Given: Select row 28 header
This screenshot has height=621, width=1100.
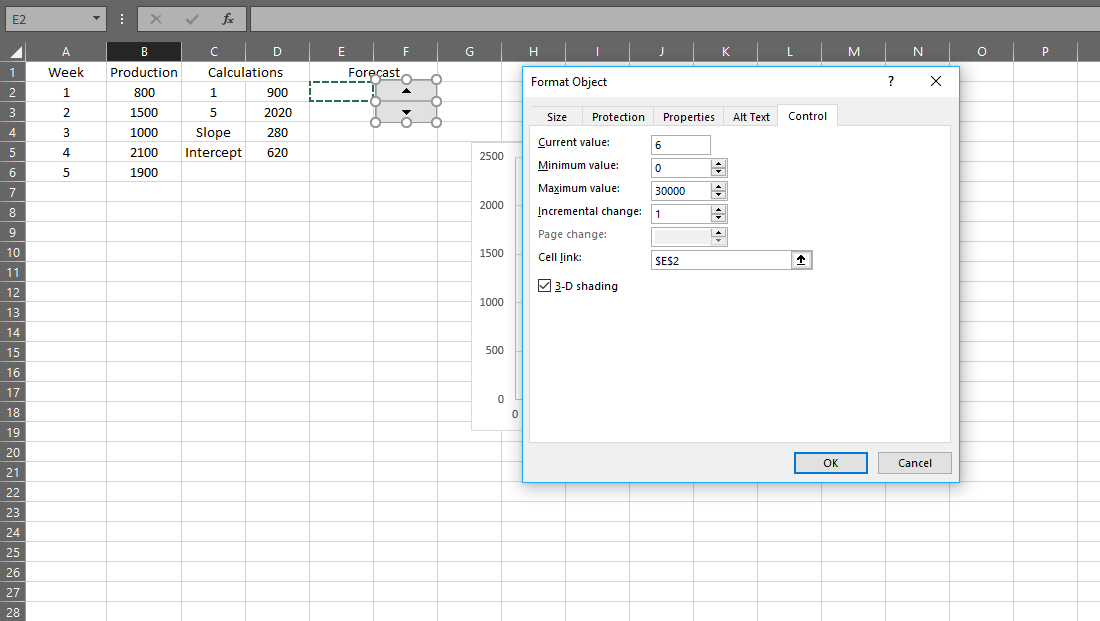Looking at the screenshot, I should click(13, 612).
